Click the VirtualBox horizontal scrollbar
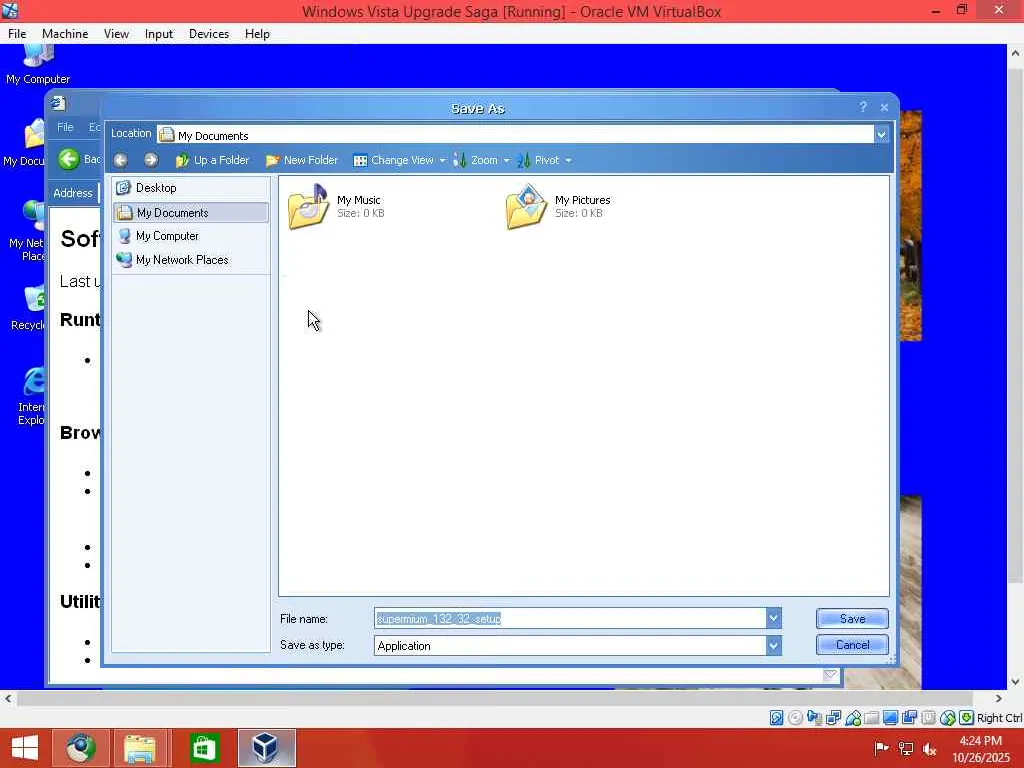The image size is (1024, 768). (494, 698)
